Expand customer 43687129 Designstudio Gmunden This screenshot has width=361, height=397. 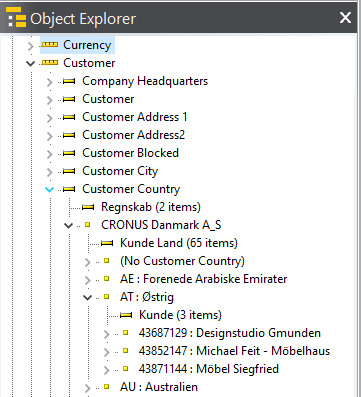107,334
